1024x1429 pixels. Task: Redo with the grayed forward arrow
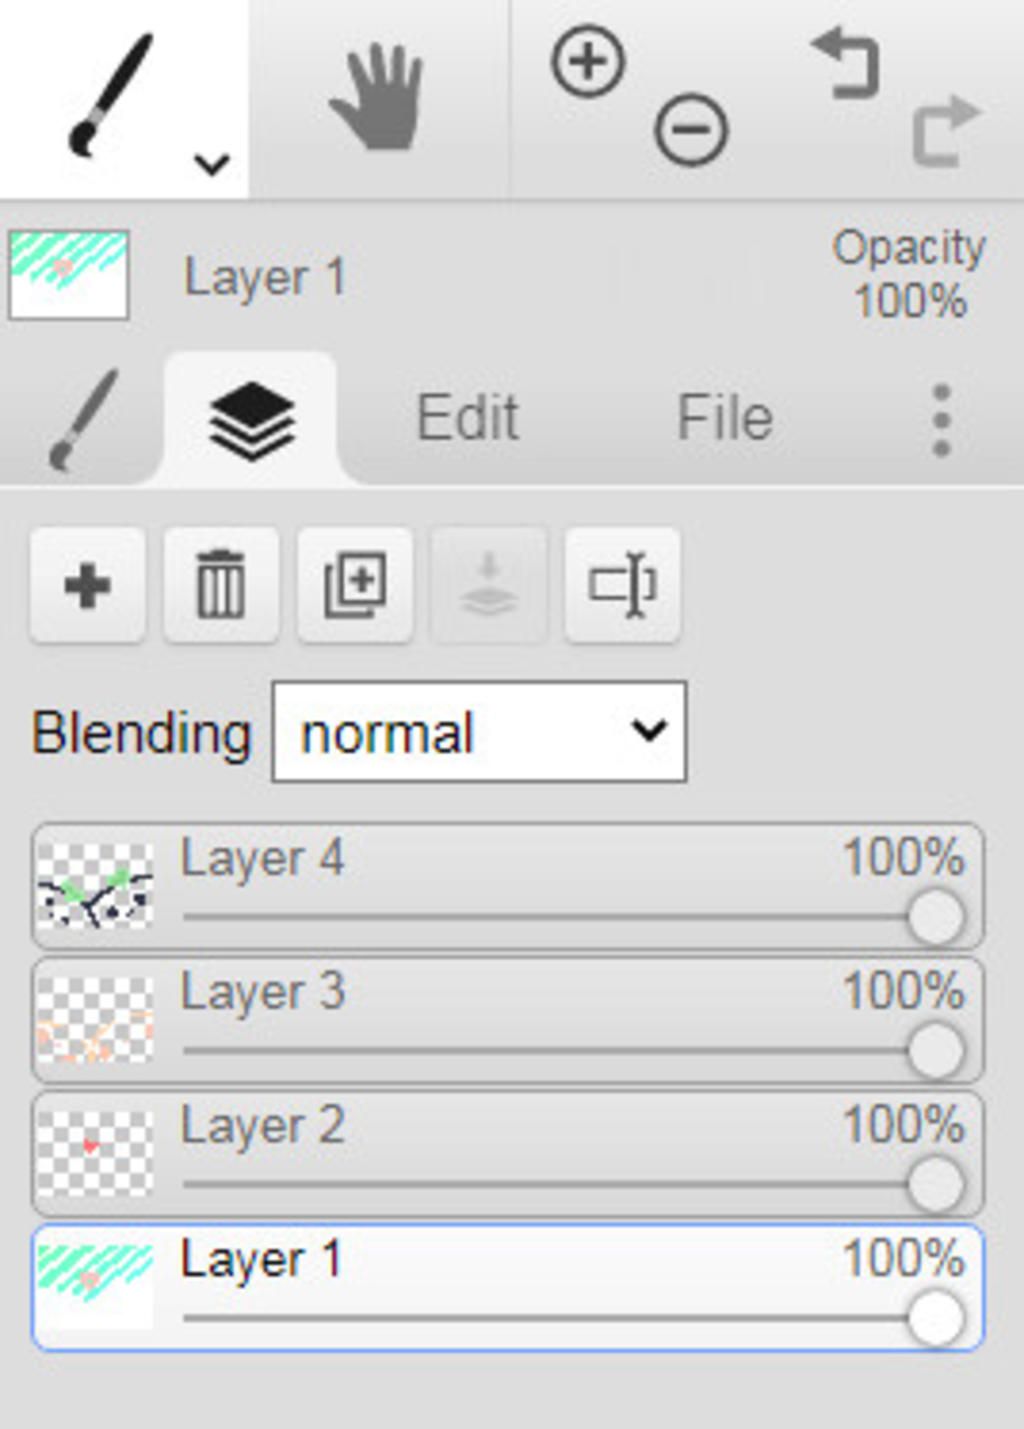pyautogui.click(x=947, y=130)
